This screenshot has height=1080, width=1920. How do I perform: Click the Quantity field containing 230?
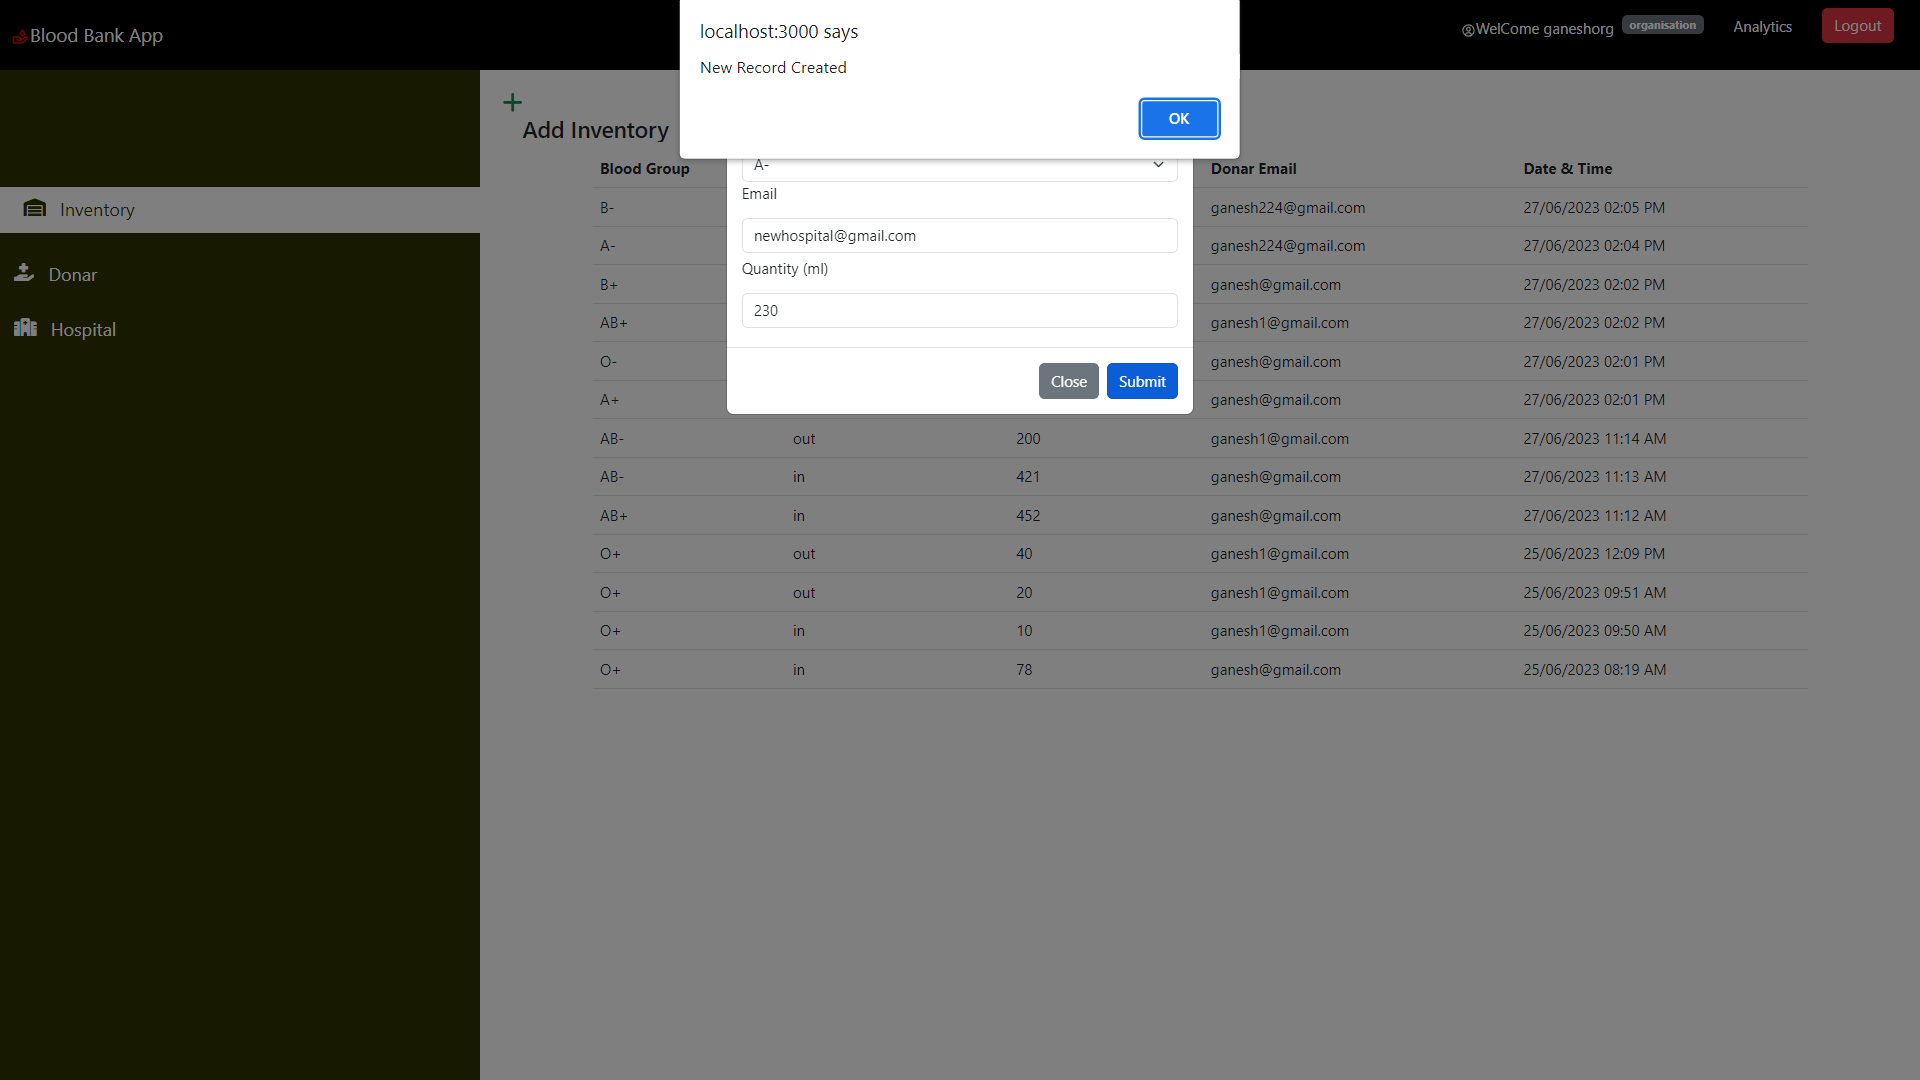pyautogui.click(x=958, y=310)
